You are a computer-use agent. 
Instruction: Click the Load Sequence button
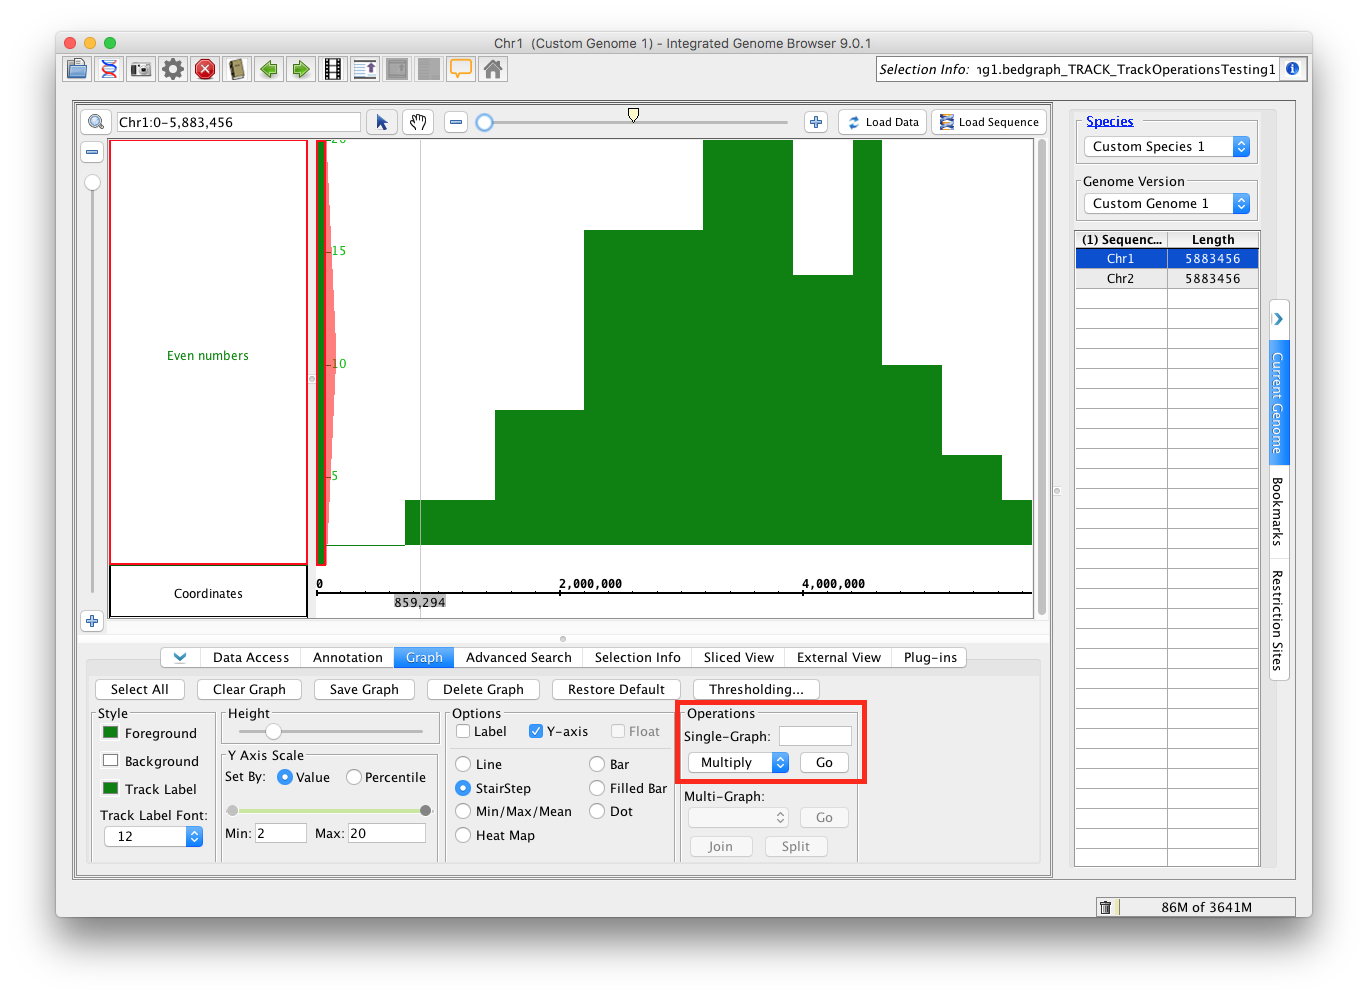pyautogui.click(x=989, y=122)
